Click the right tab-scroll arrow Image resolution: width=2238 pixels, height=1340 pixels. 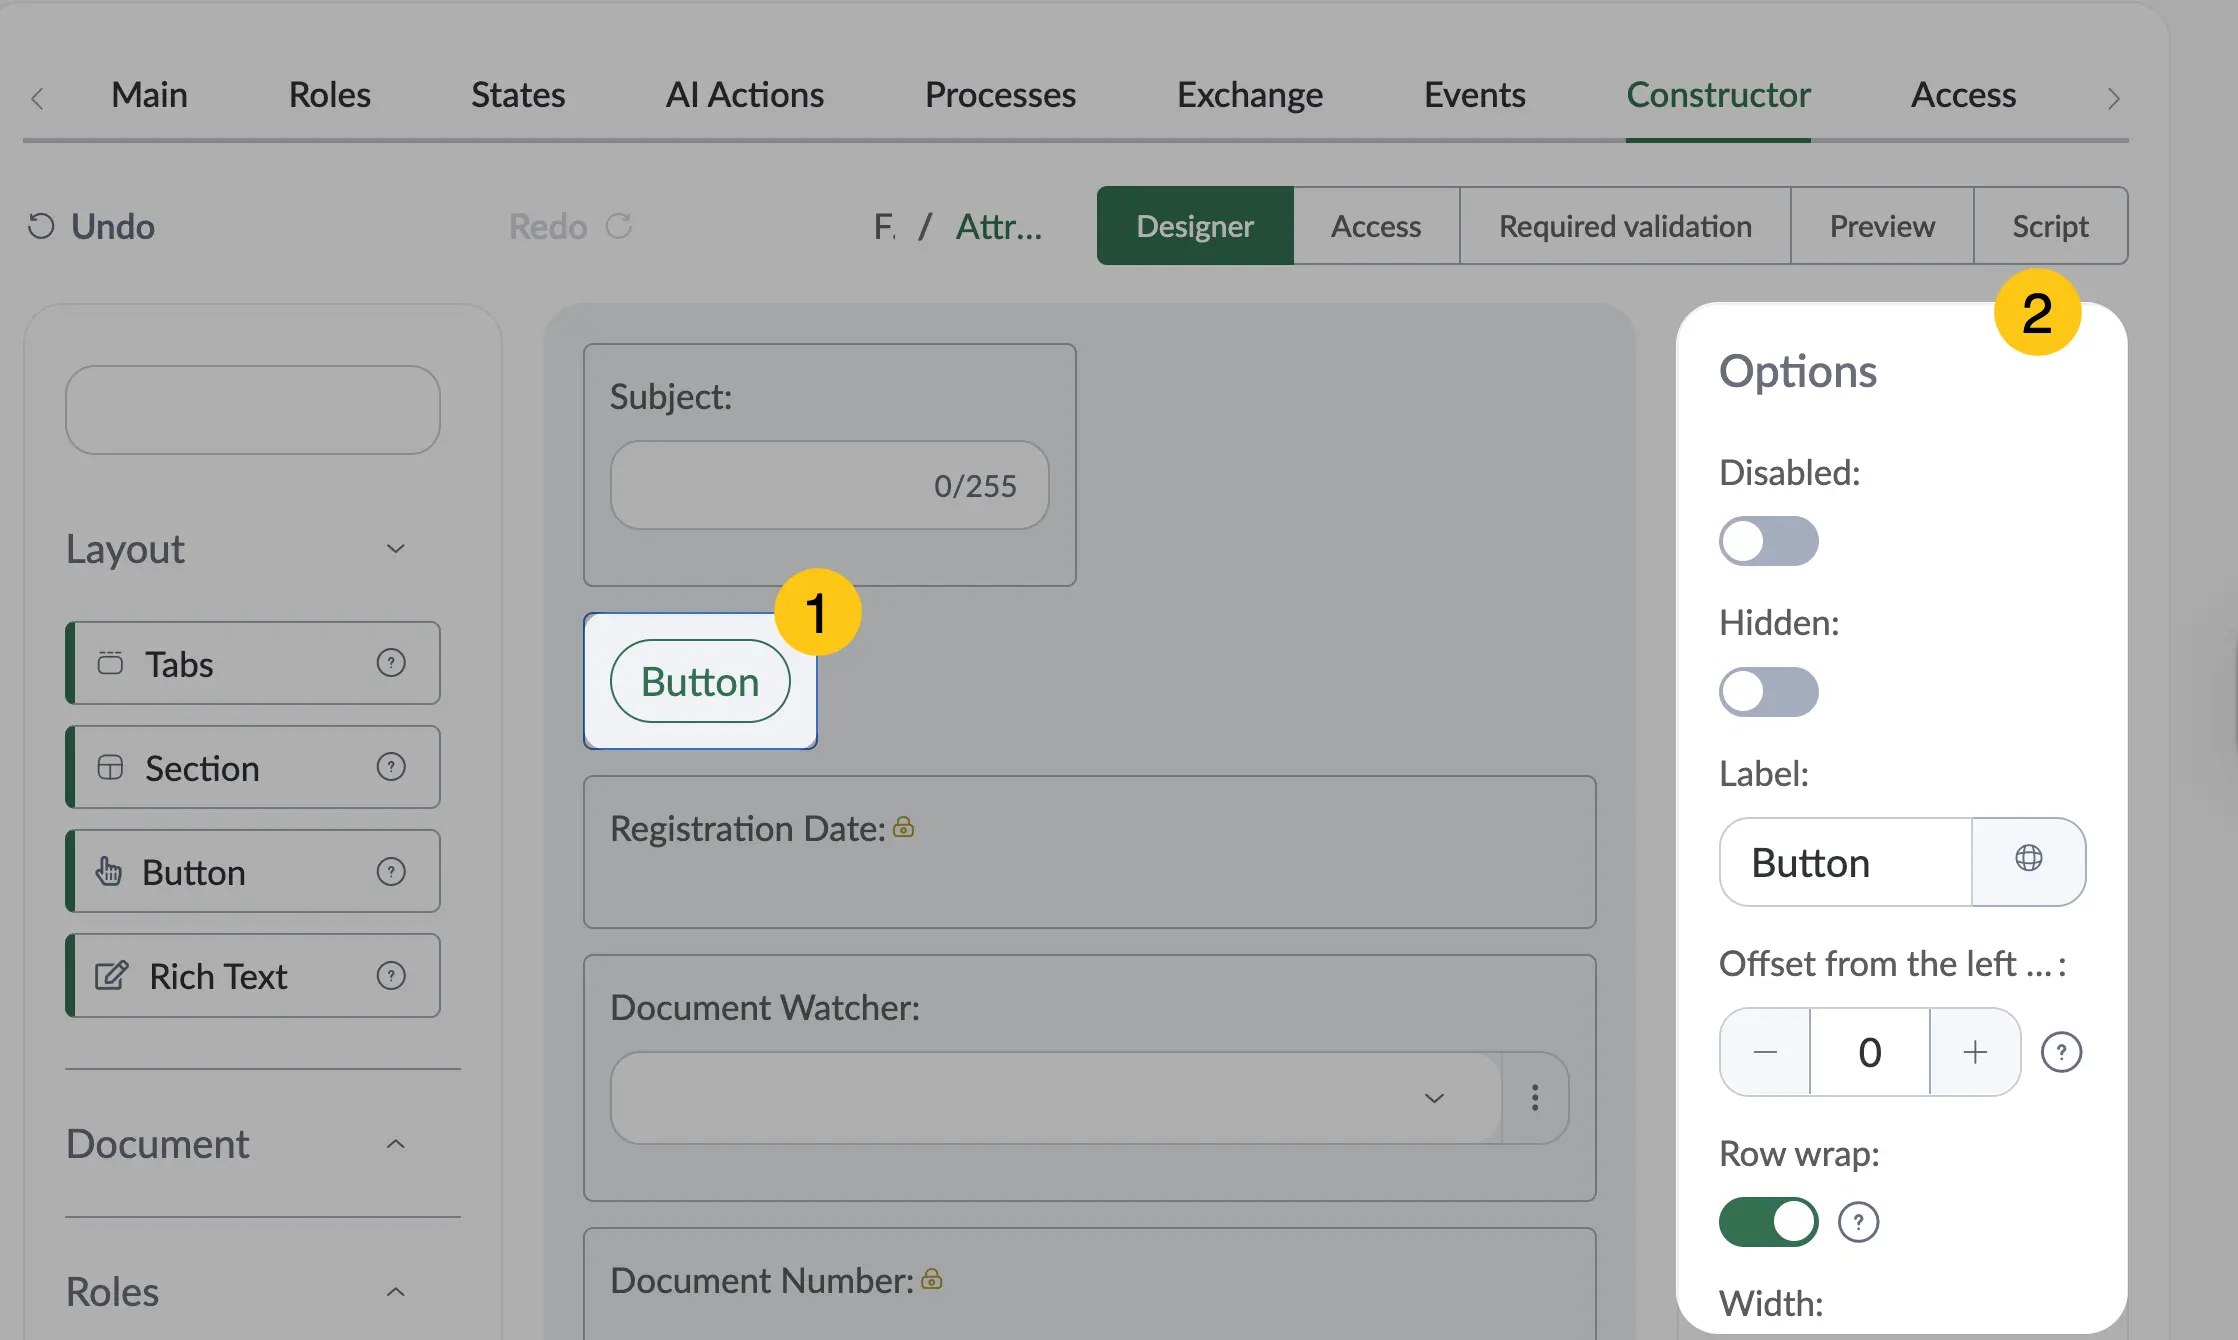pos(2113,98)
